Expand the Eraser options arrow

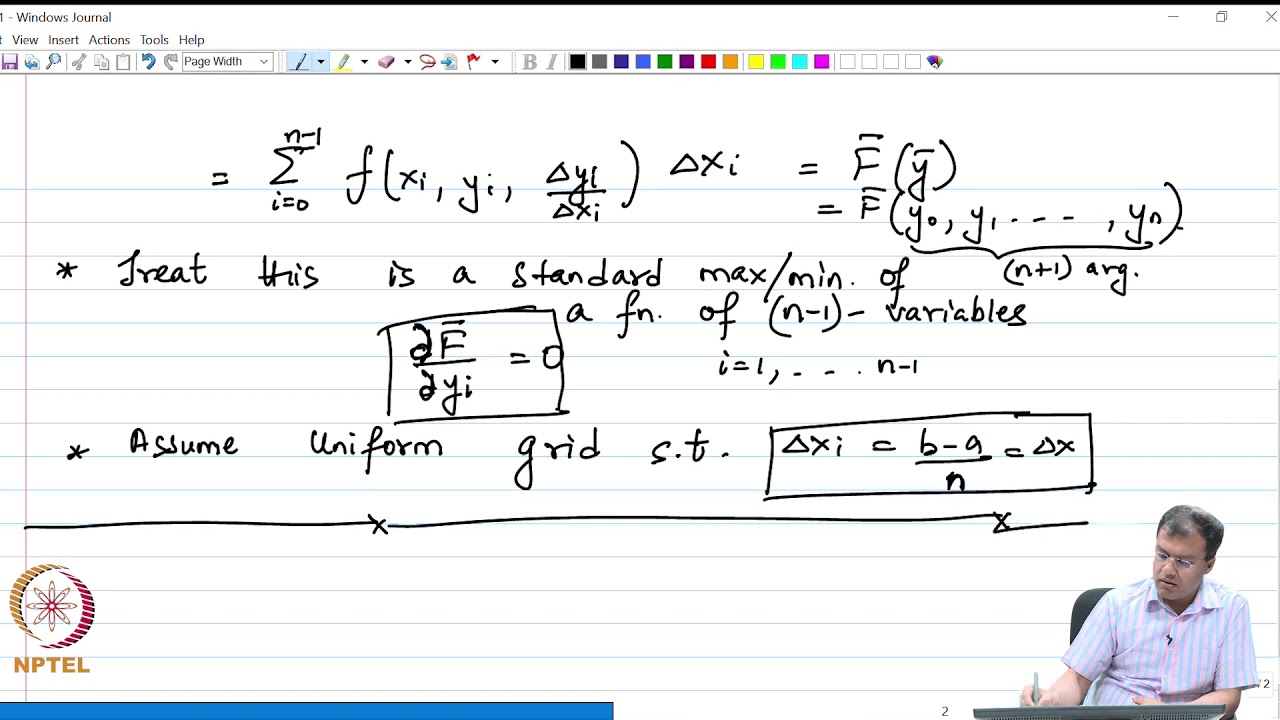tap(407, 62)
